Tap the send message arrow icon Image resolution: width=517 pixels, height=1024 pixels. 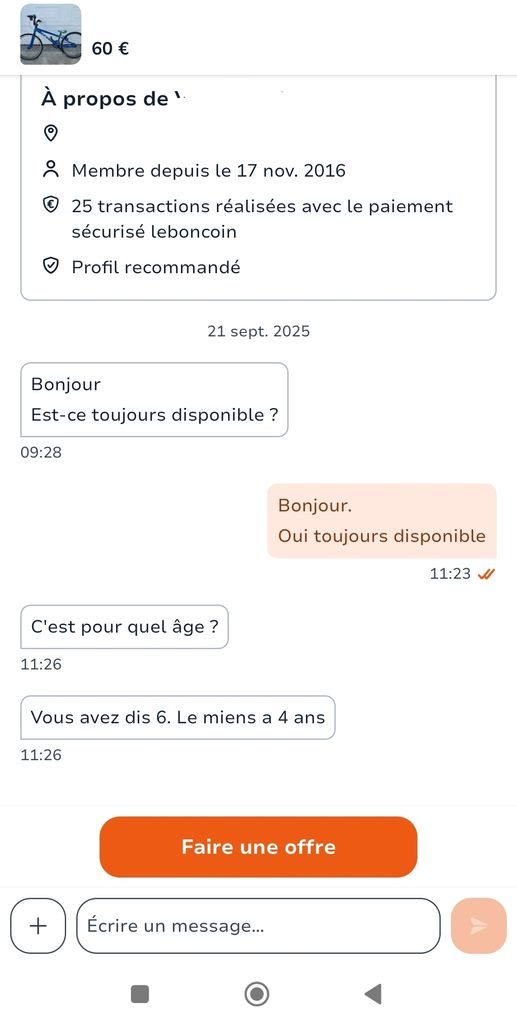point(478,926)
